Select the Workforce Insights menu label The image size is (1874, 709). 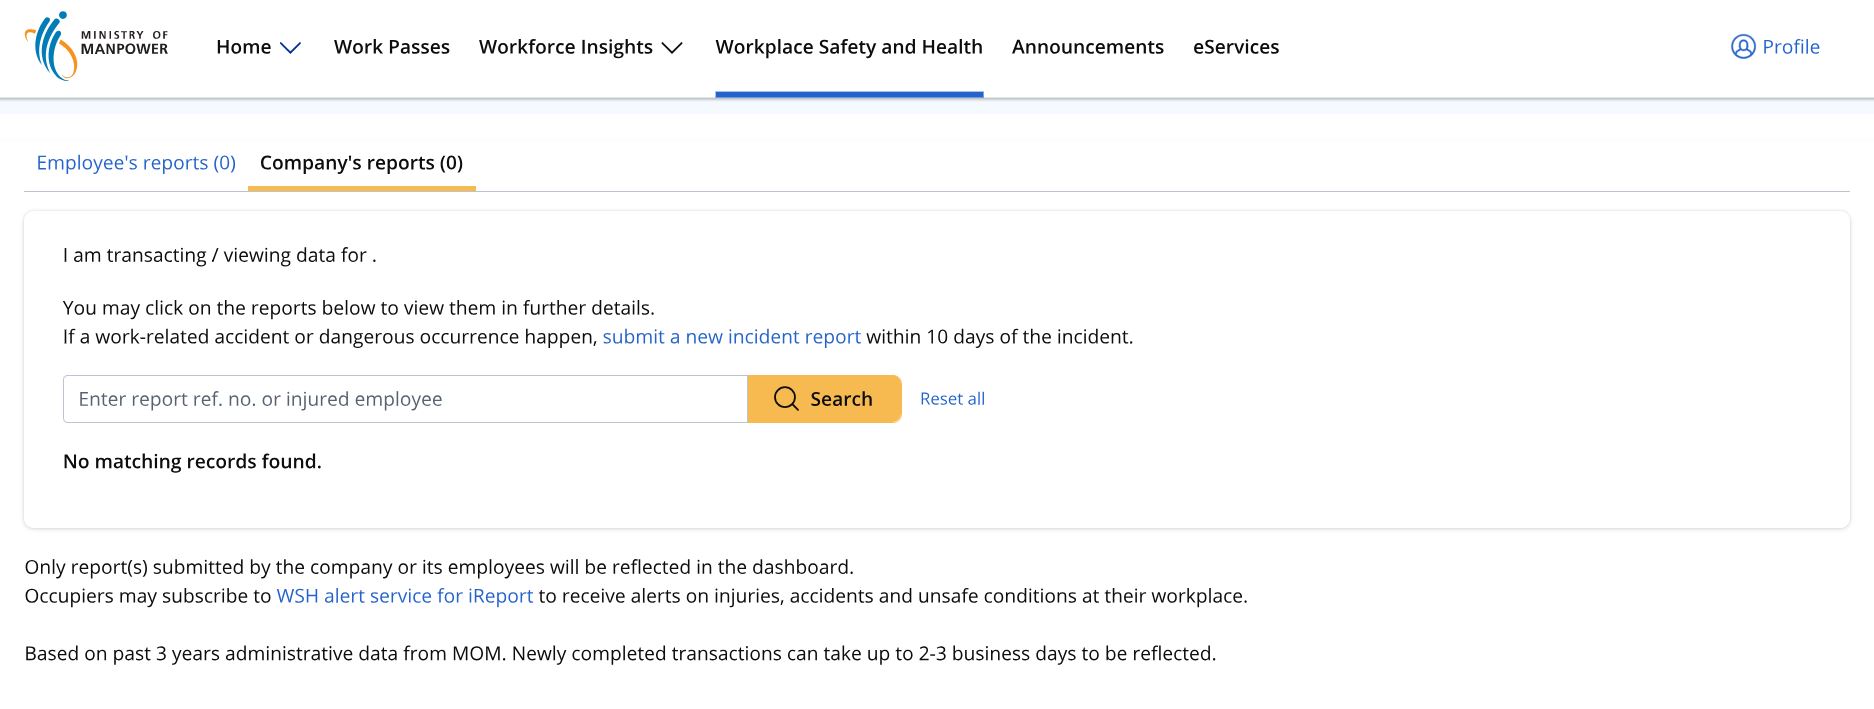click(x=566, y=47)
